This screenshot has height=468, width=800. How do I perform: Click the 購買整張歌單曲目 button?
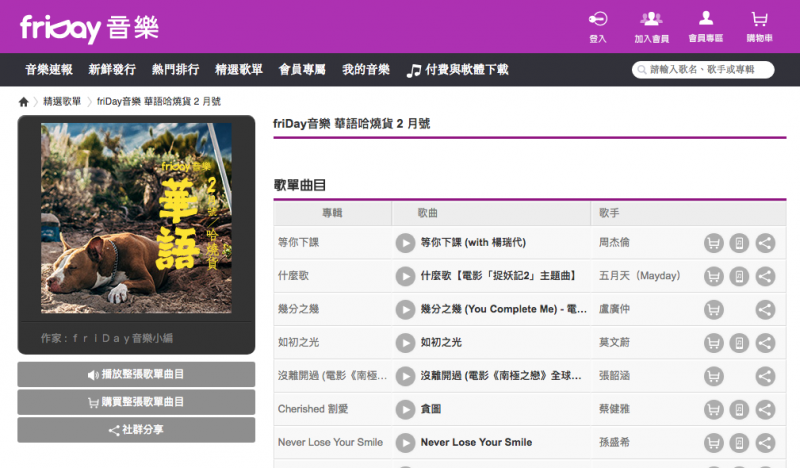click(136, 402)
